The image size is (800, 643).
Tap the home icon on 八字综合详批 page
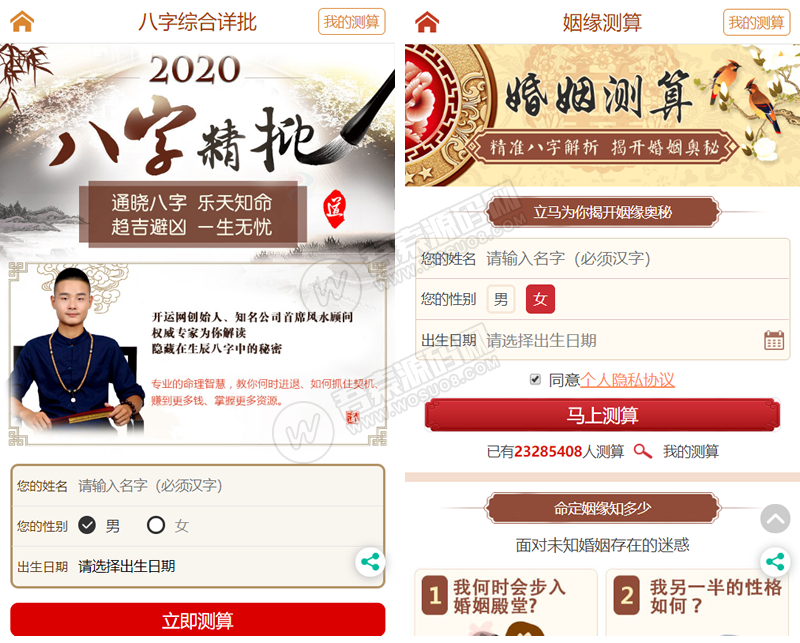pyautogui.click(x=22, y=21)
